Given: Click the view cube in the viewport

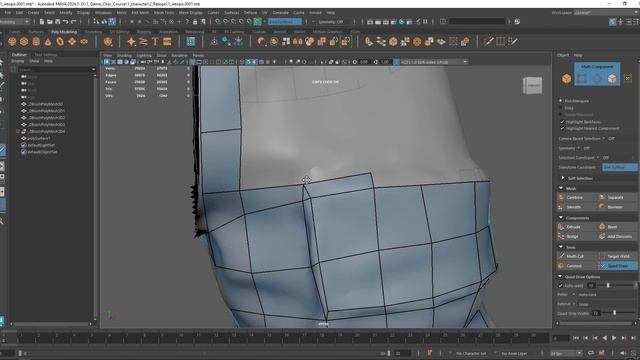Looking at the screenshot, I should [533, 86].
